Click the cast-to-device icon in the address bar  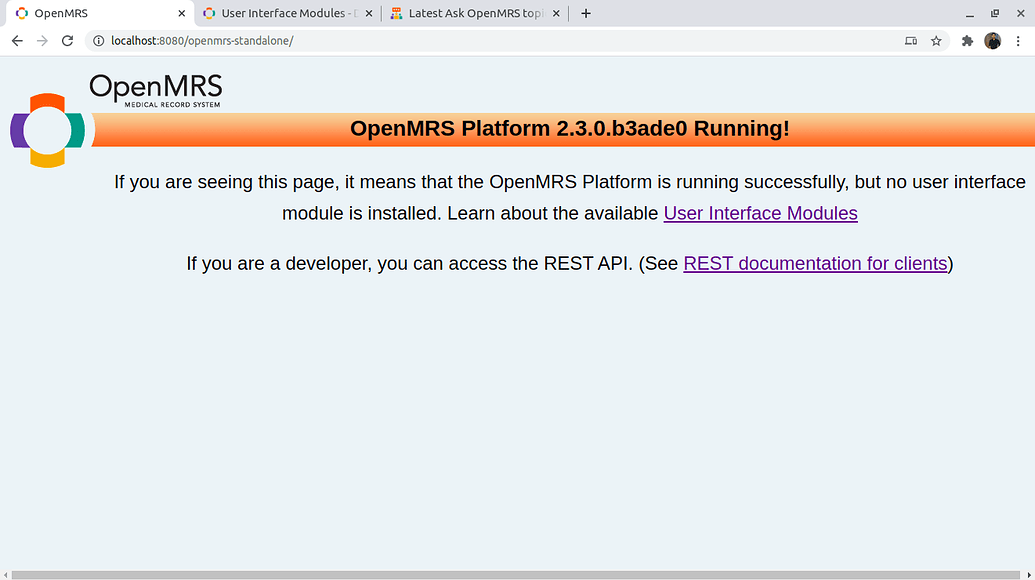910,41
